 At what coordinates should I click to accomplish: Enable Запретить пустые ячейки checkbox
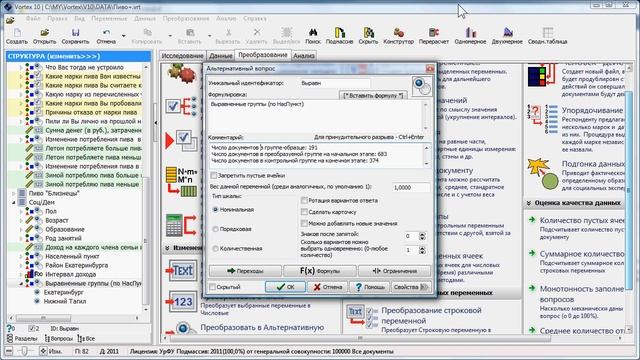(x=213, y=176)
